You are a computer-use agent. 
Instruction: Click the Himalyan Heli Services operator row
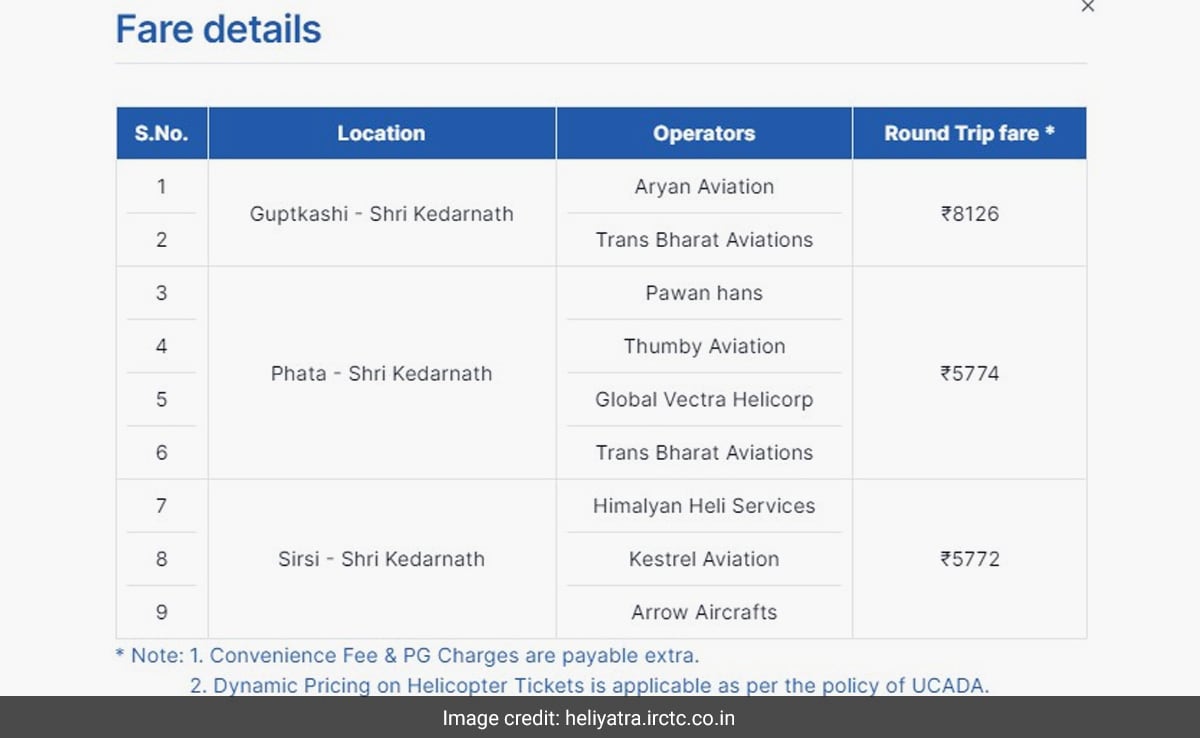coord(704,506)
